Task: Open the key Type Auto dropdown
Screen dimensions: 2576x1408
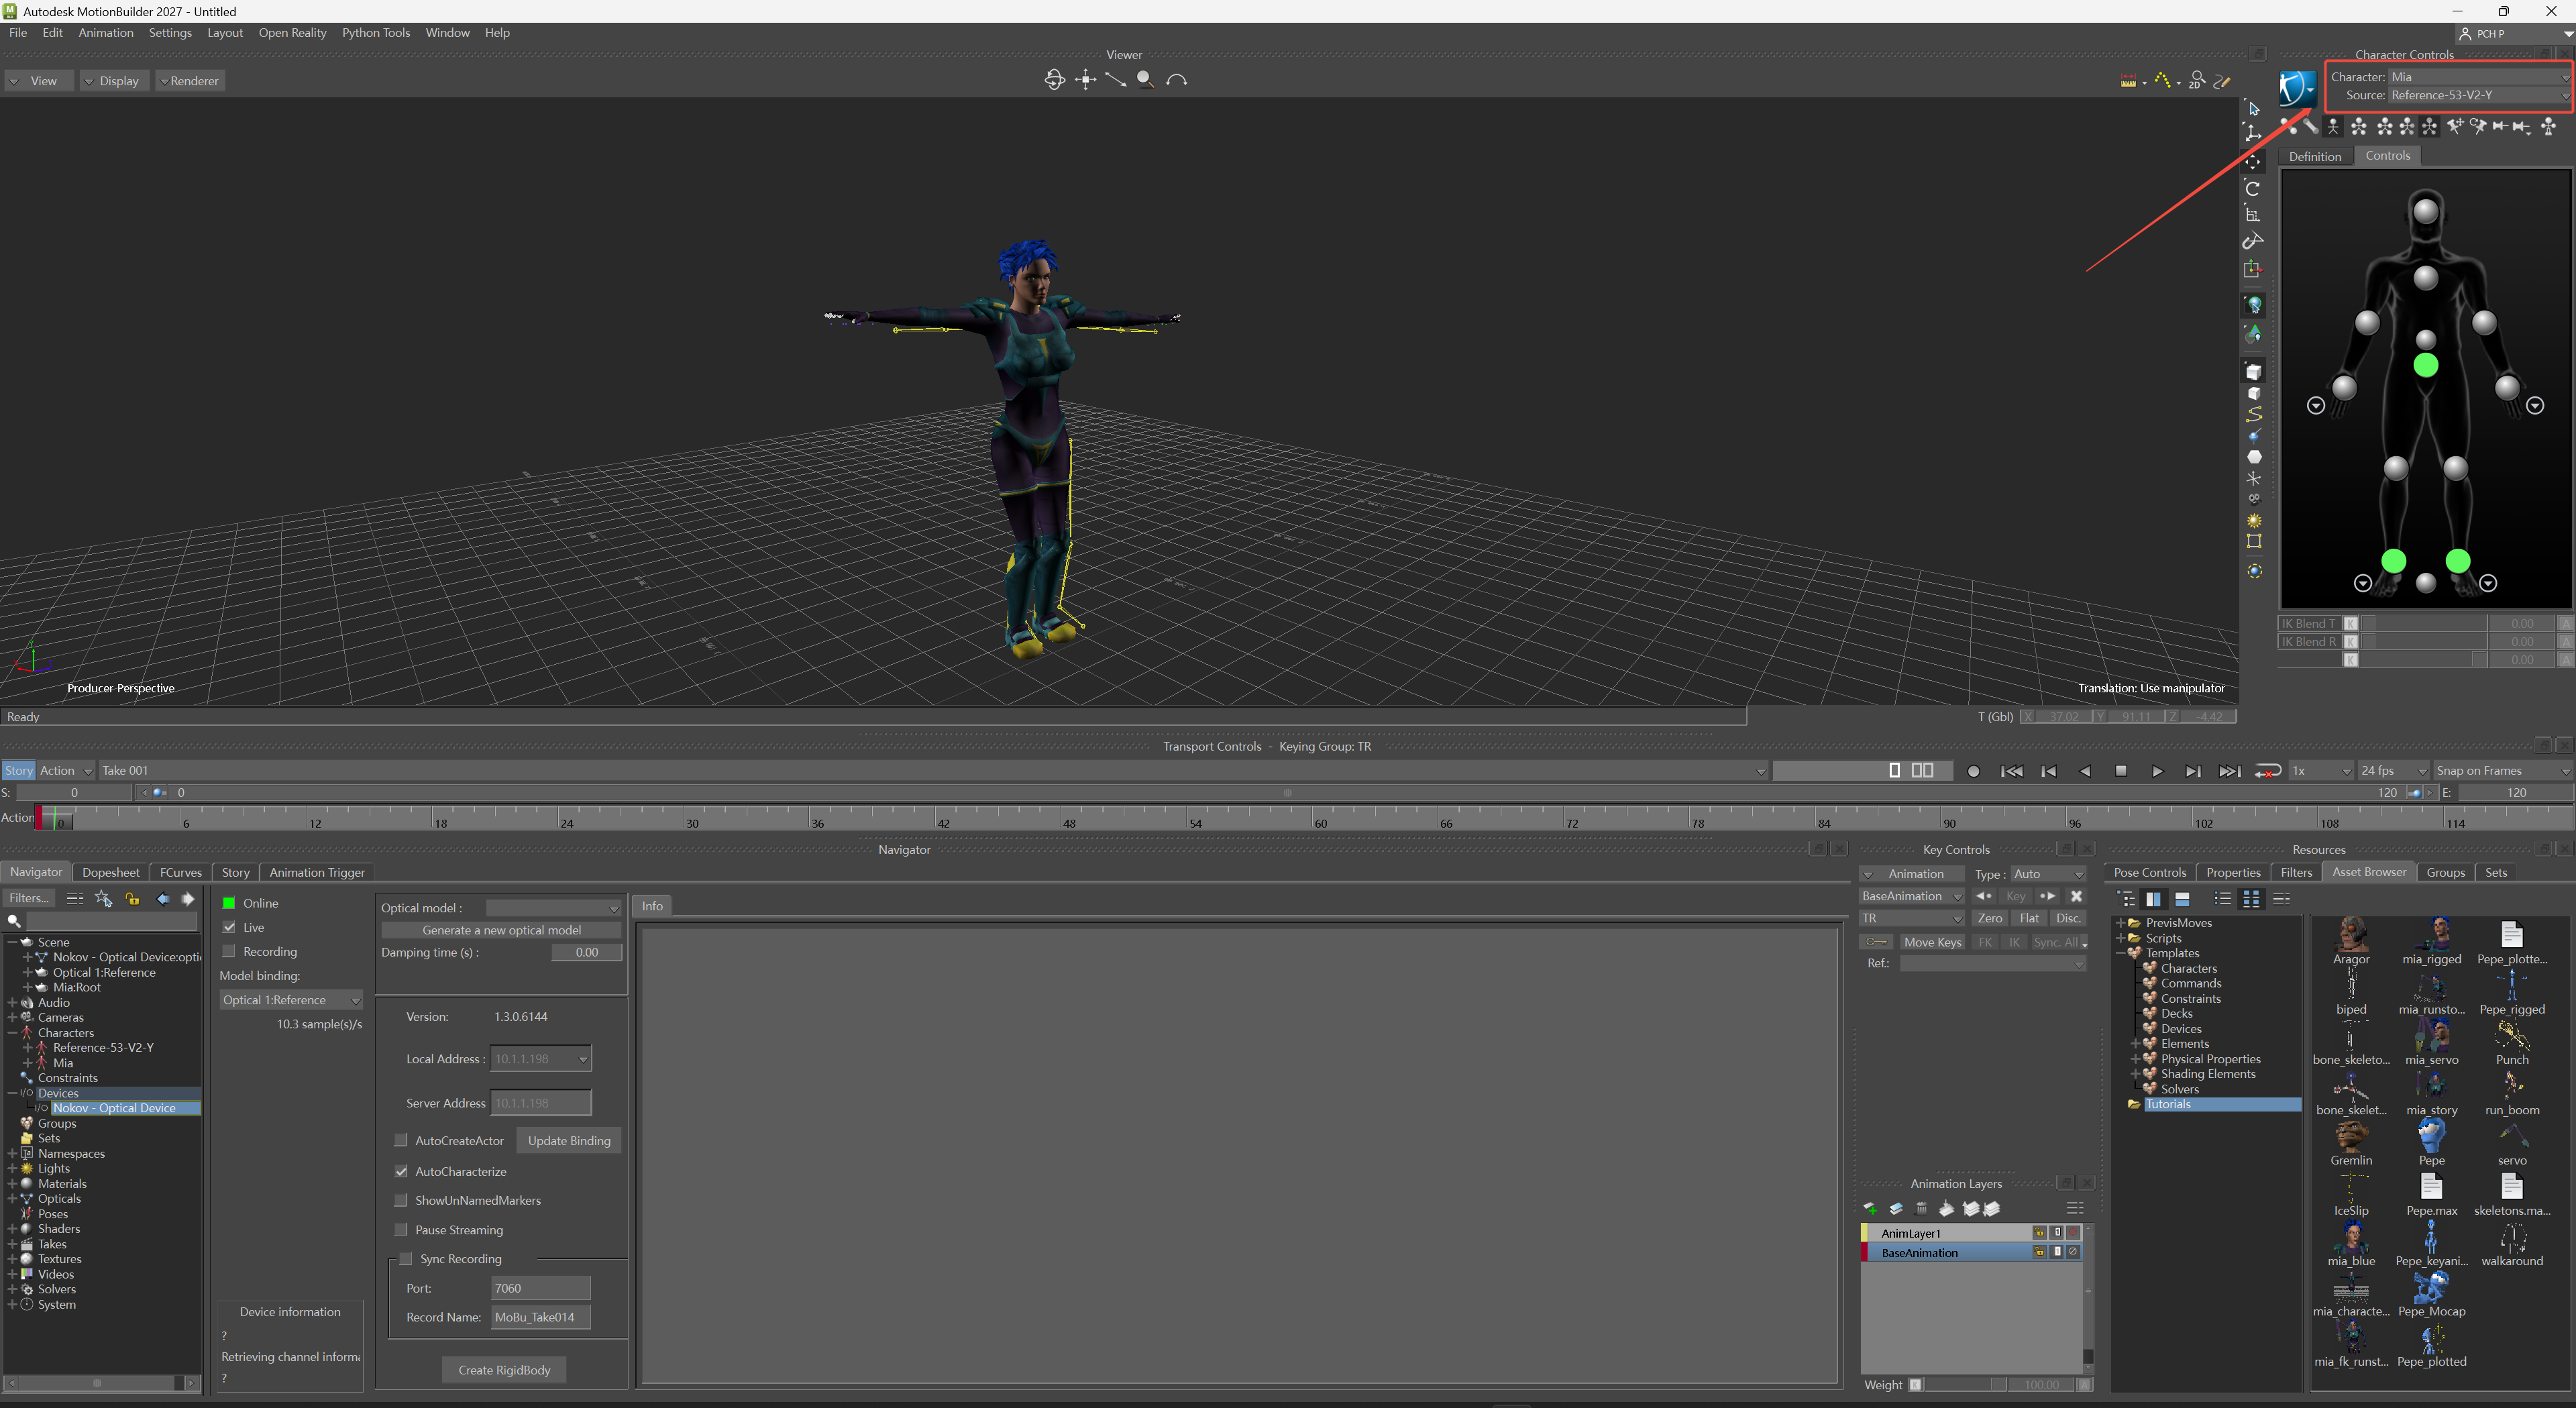Action: tap(2048, 874)
